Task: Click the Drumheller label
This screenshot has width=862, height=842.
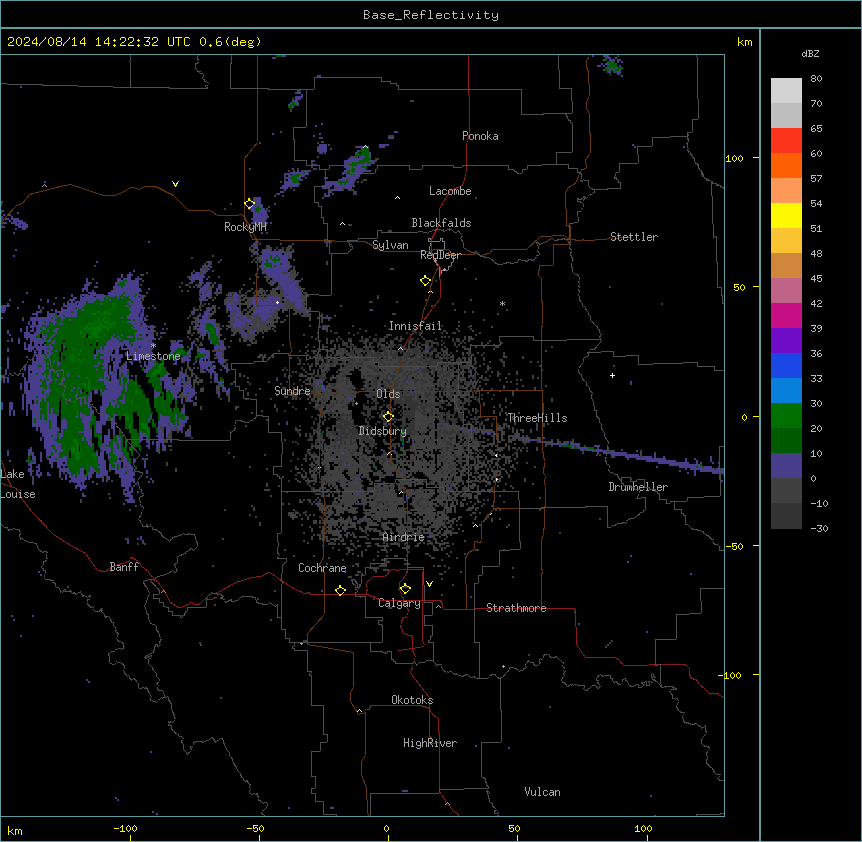Action: [638, 487]
